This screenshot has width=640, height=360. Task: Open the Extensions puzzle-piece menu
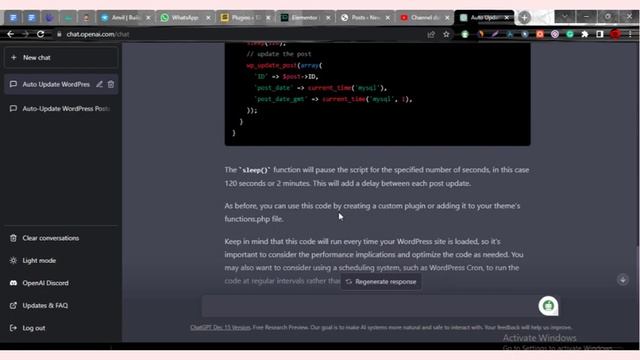(x=584, y=34)
